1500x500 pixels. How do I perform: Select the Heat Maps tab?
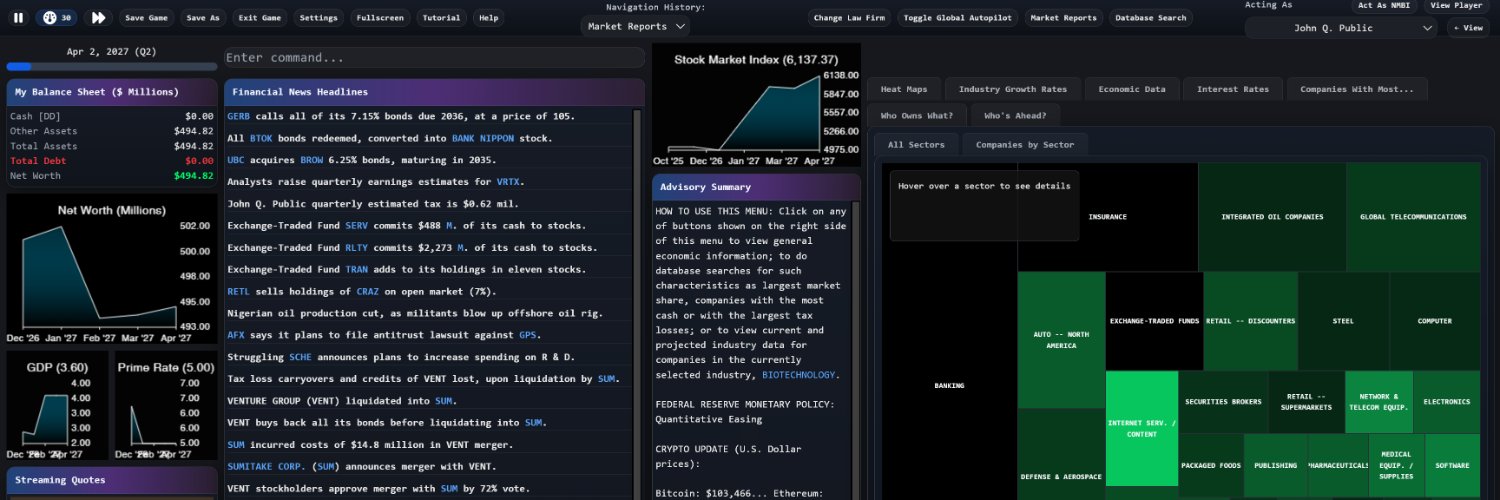click(x=904, y=89)
